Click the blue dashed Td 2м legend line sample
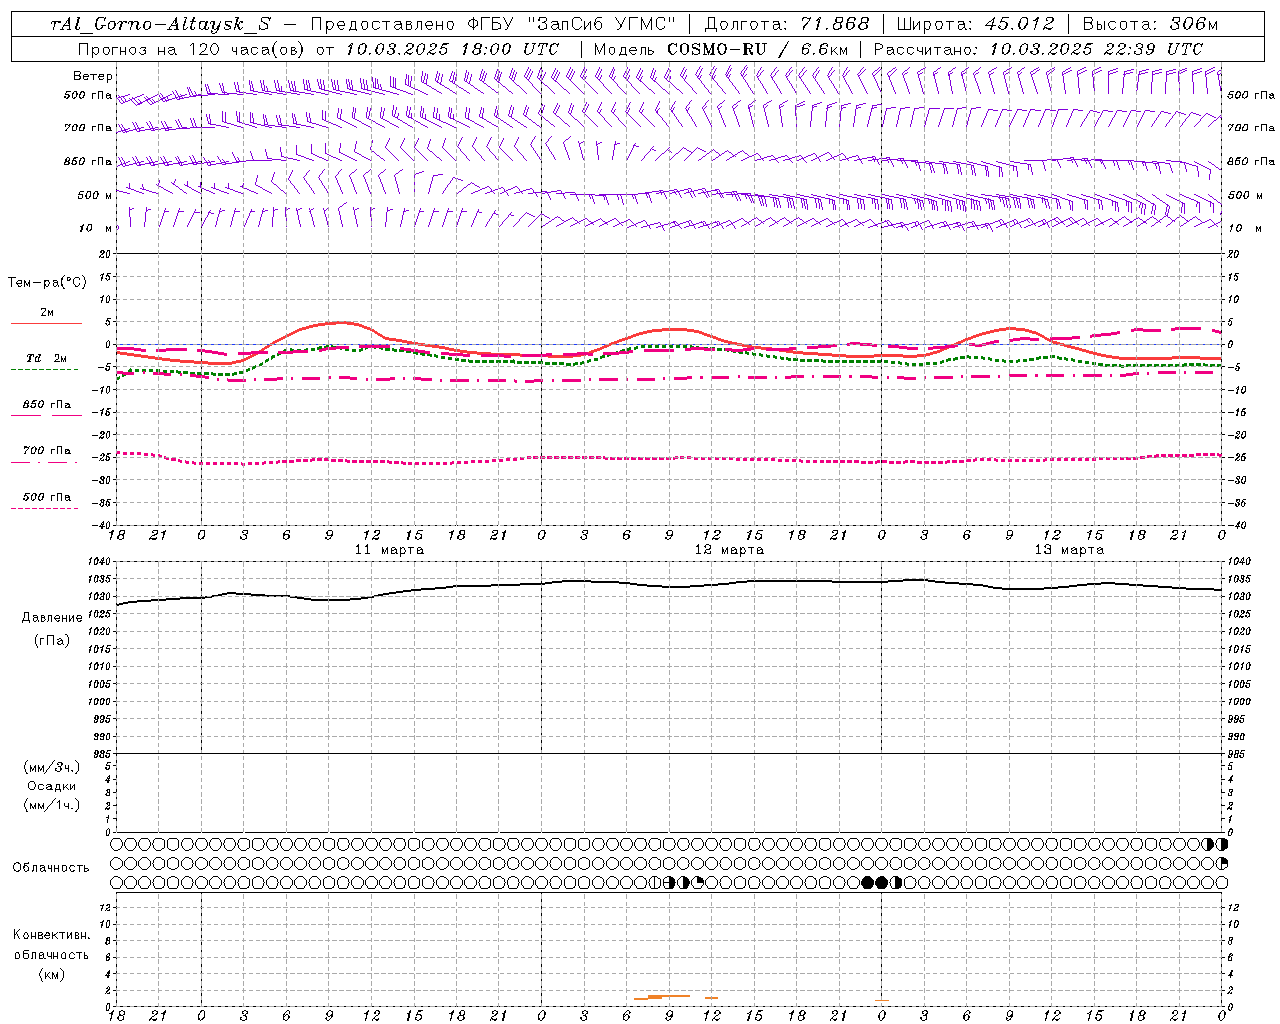 coord(44,370)
